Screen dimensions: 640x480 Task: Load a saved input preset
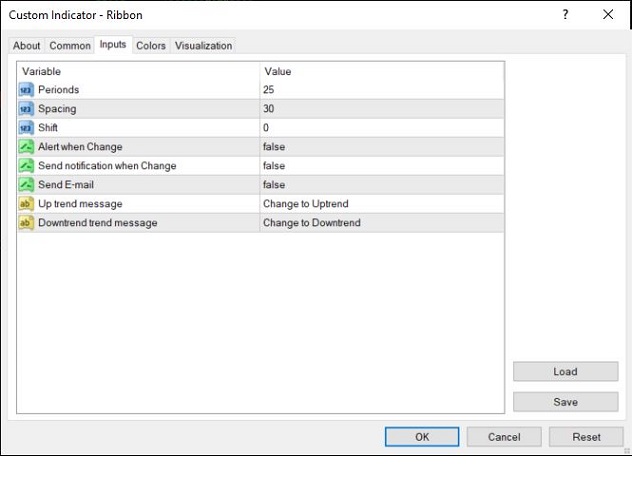click(x=565, y=372)
